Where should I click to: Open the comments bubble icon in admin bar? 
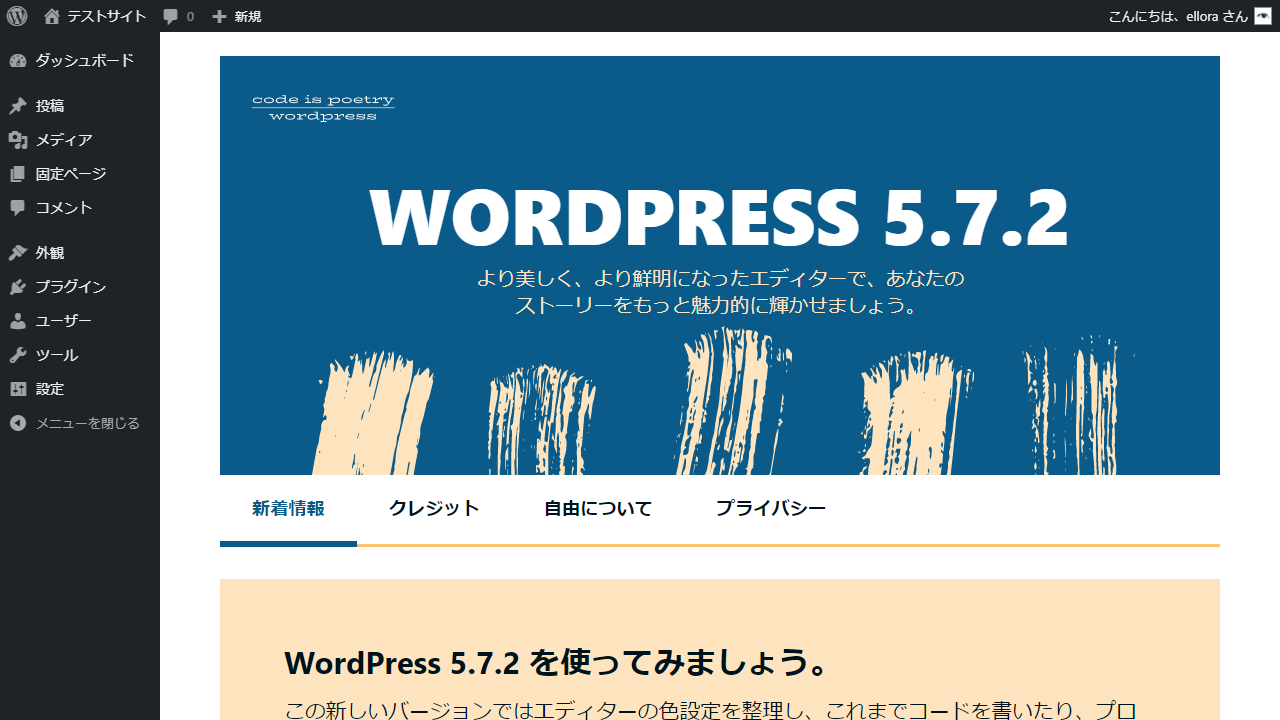pos(171,17)
